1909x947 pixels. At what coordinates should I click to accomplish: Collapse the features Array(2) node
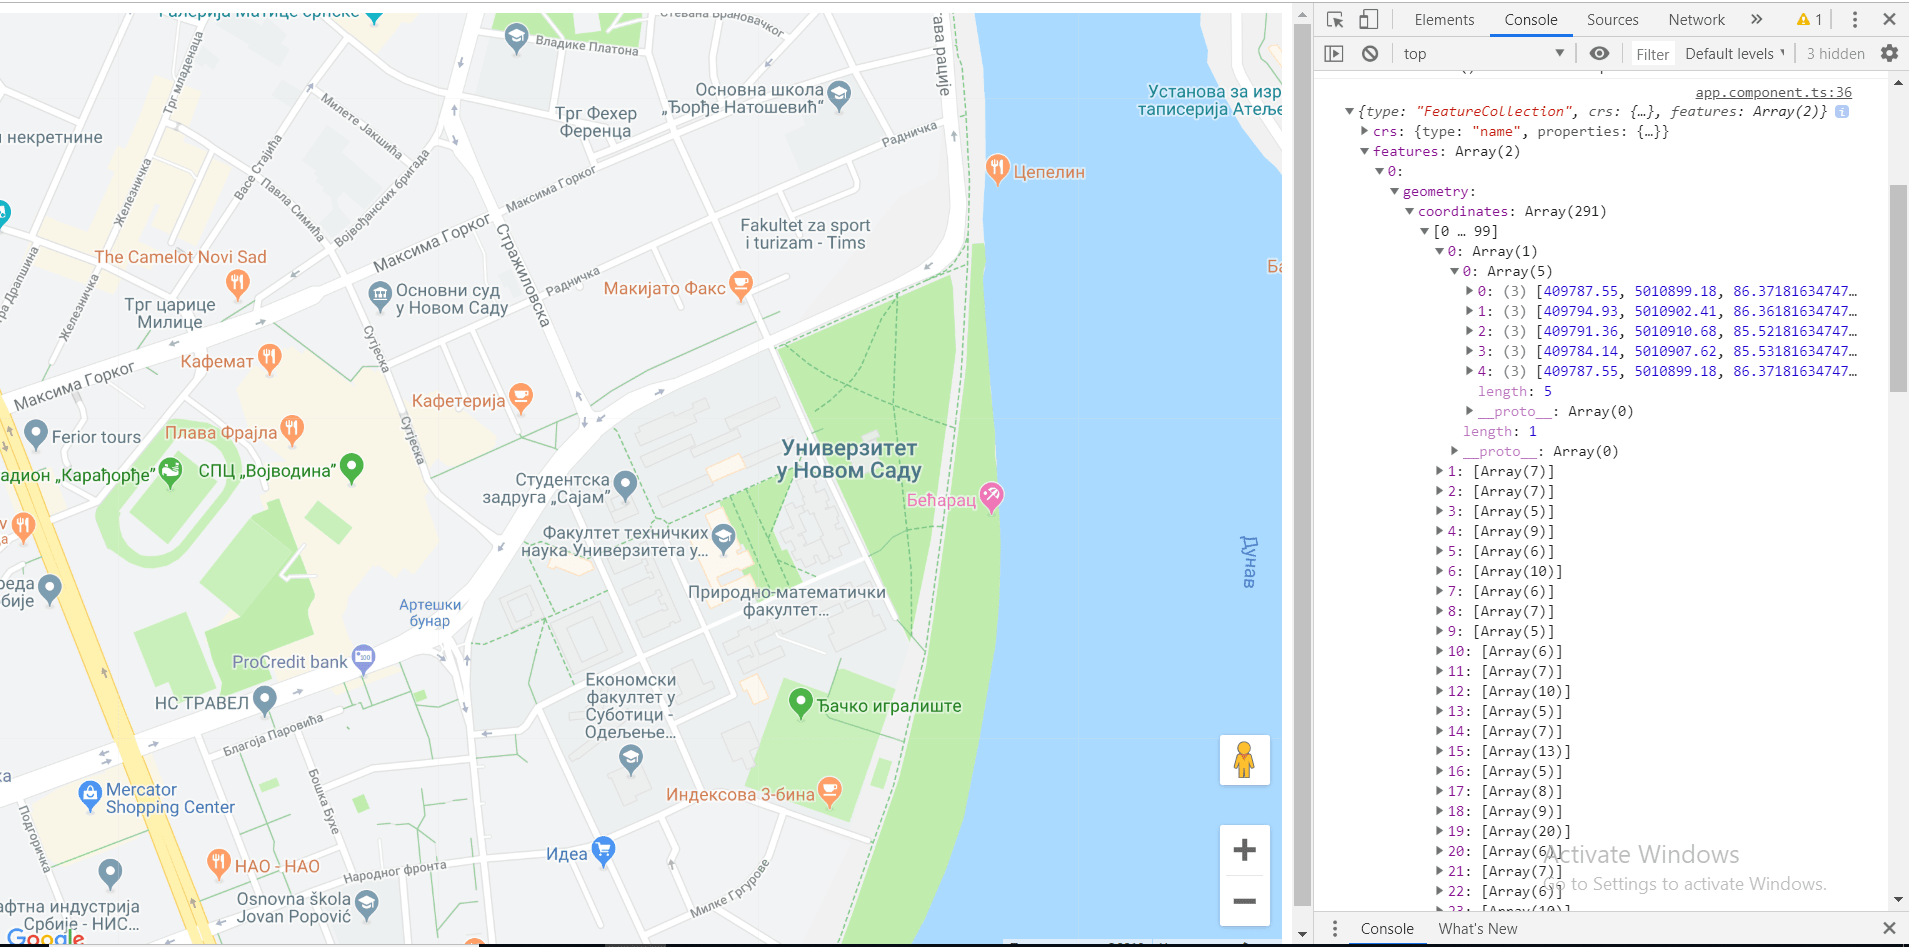[1364, 151]
